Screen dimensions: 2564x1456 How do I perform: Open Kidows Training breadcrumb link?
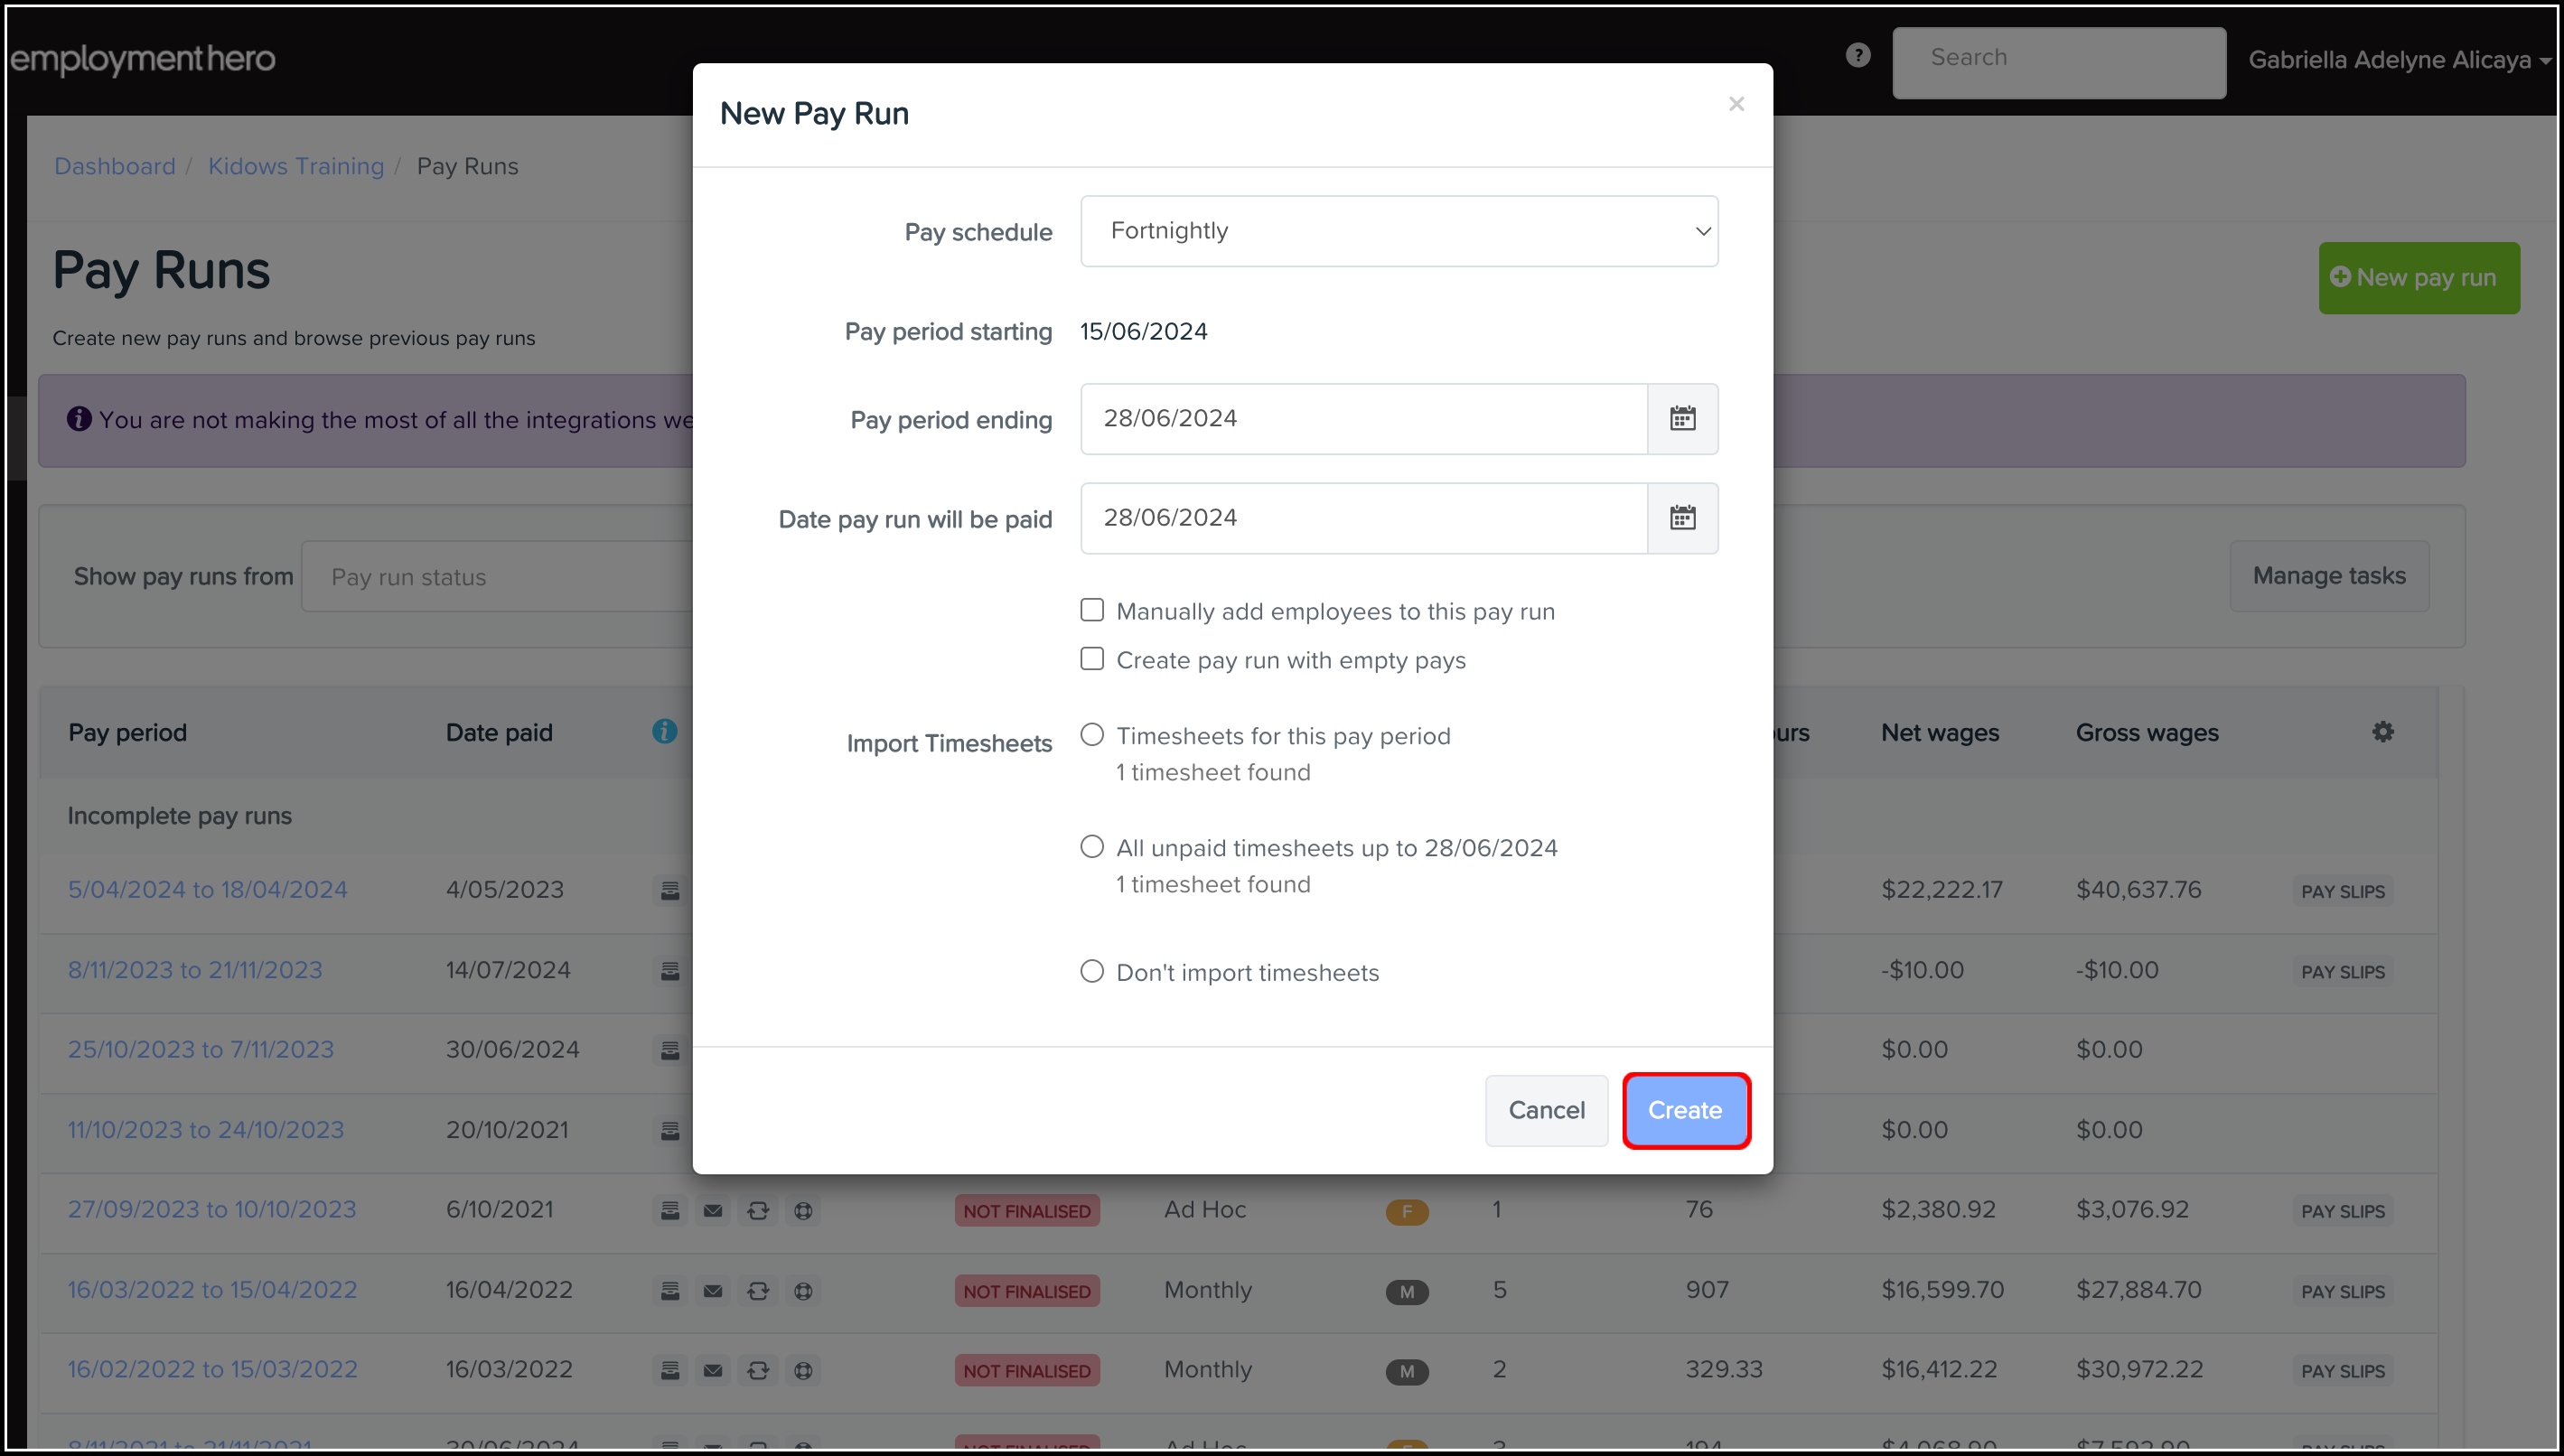[295, 166]
